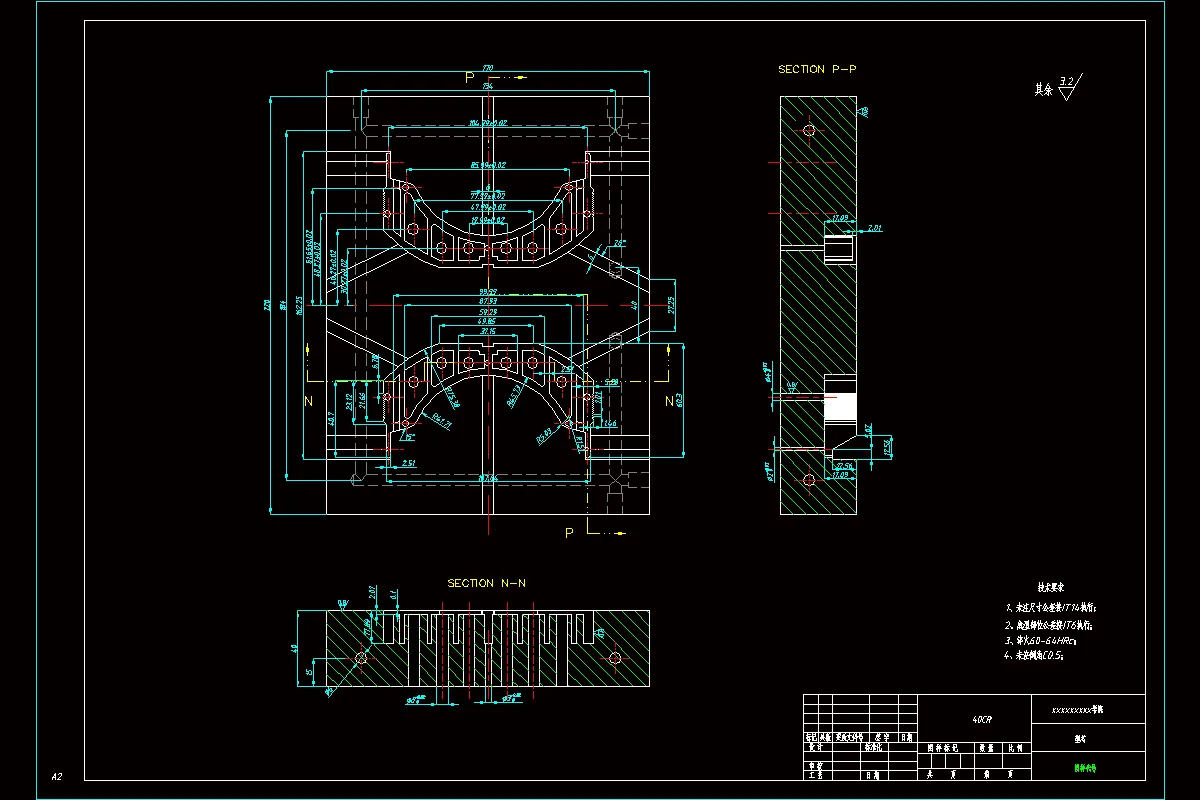Image resolution: width=1200 pixels, height=800 pixels.
Task: Select the '27.25' vertical dimension at right
Action: point(671,305)
